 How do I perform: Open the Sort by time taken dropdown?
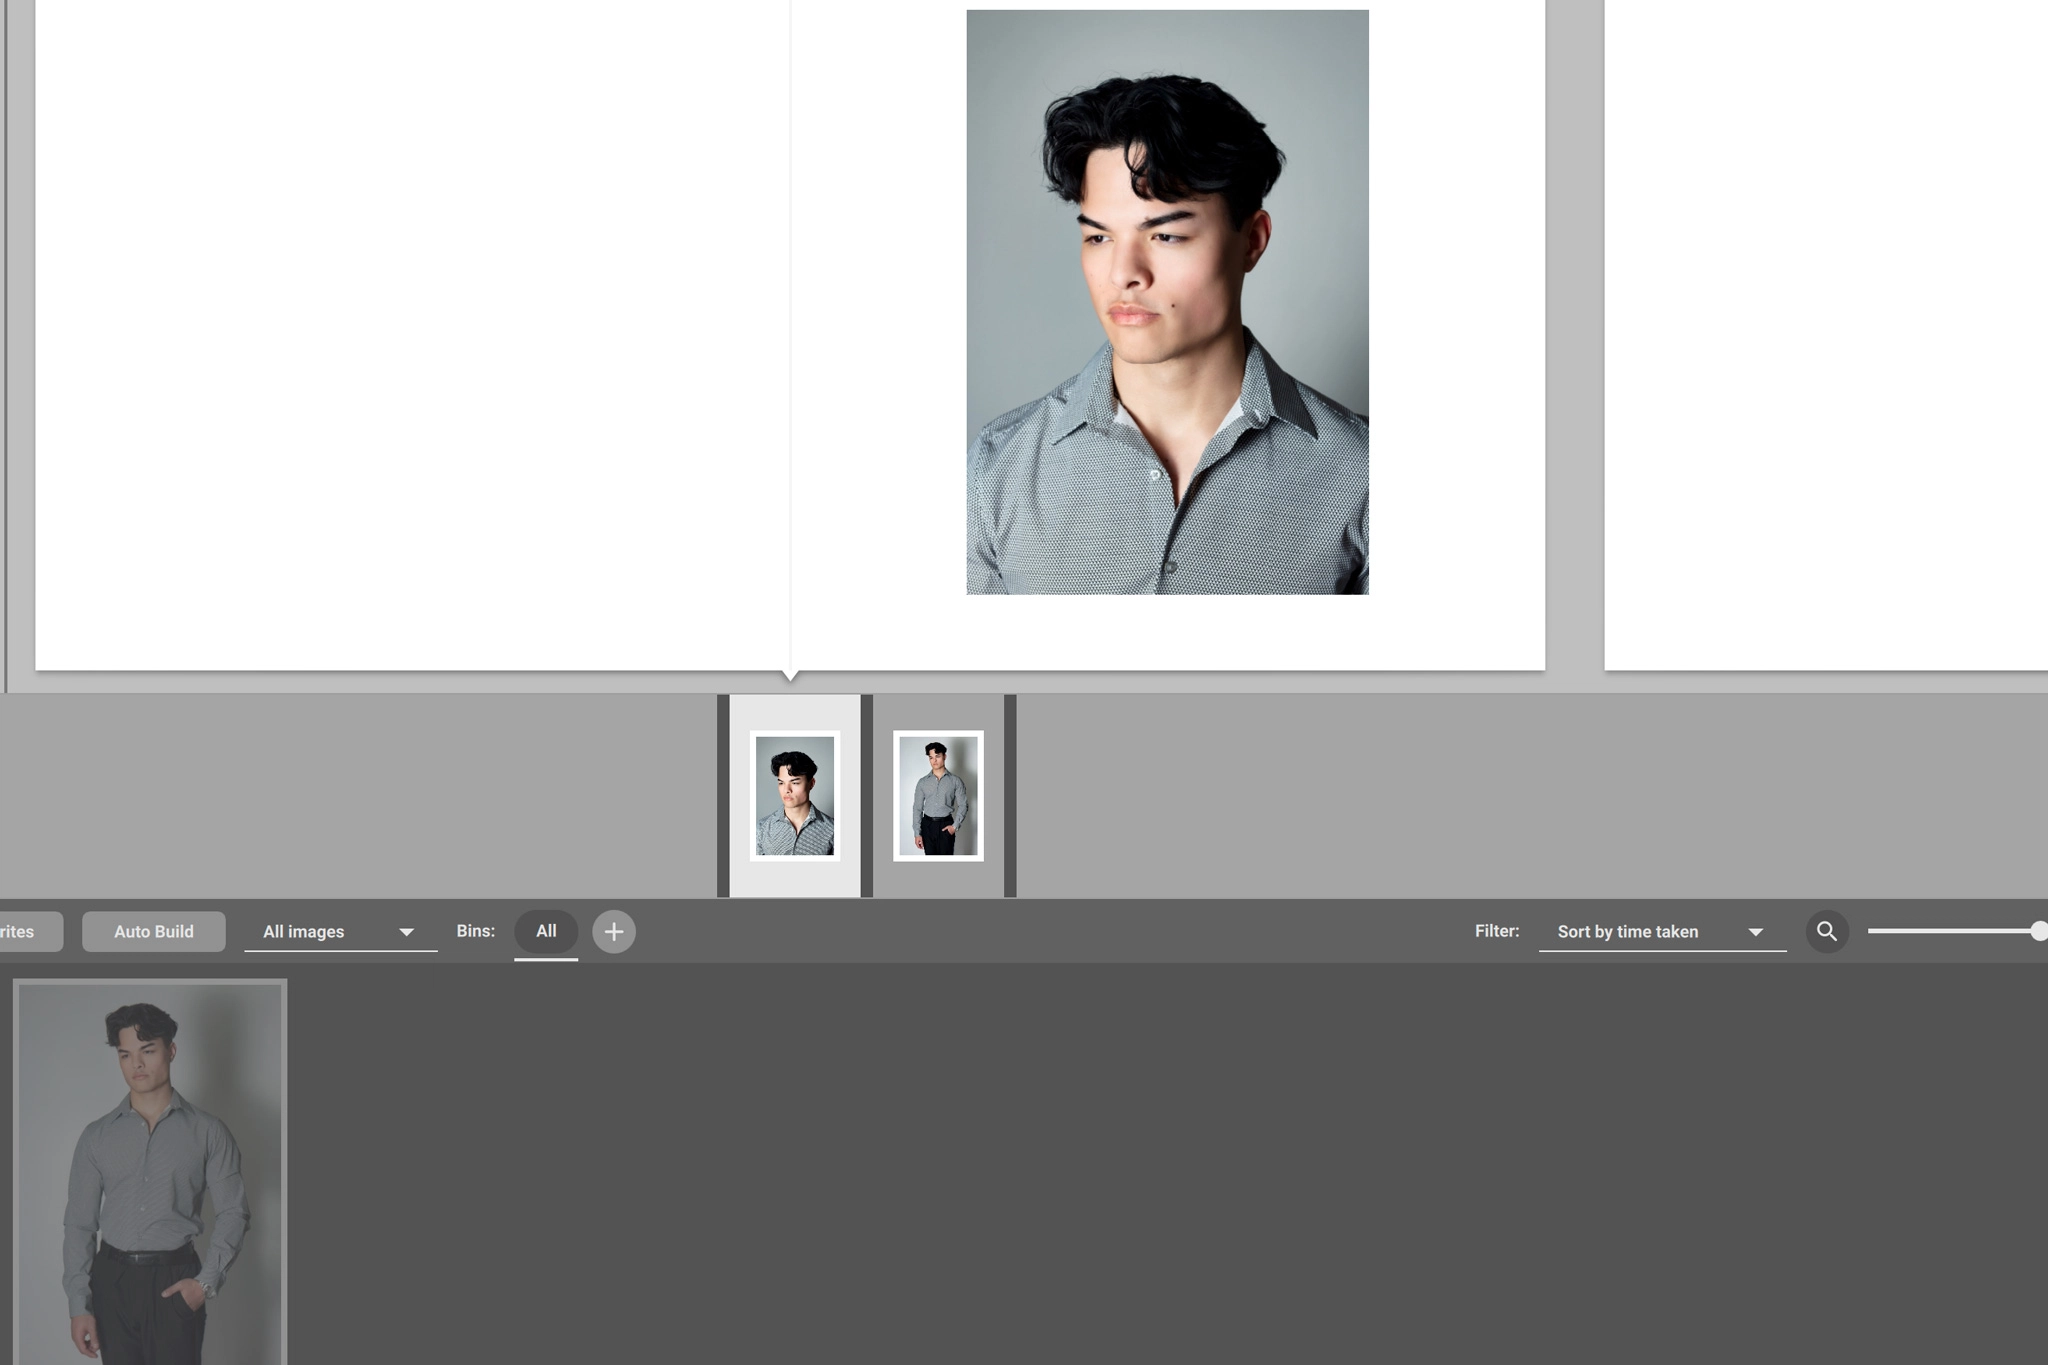[x=1662, y=931]
